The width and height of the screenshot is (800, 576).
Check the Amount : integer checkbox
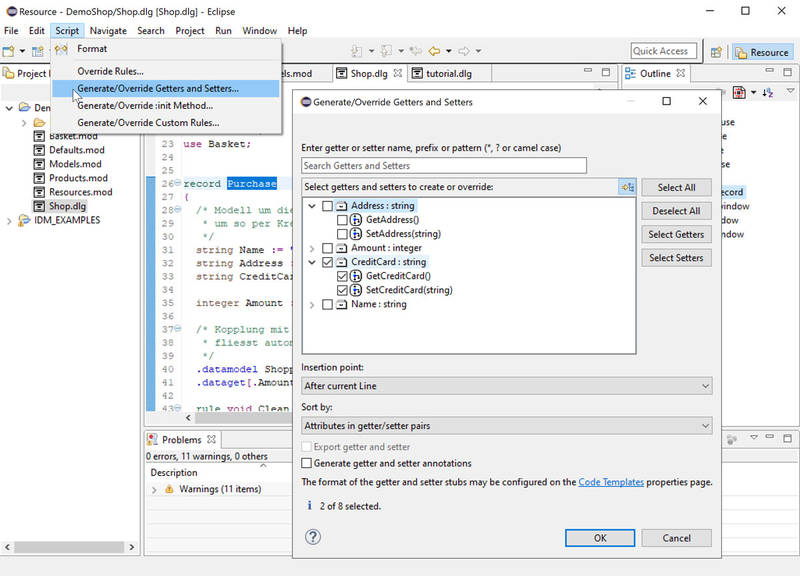(328, 248)
